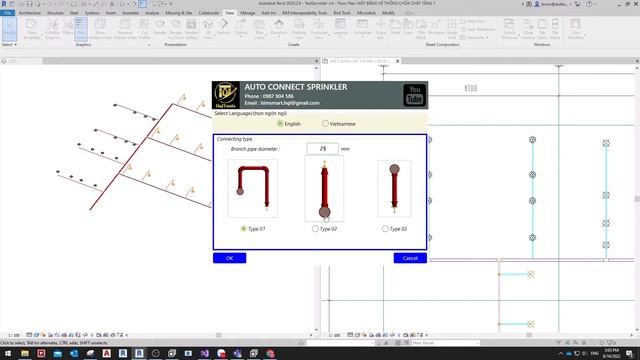This screenshot has height=360, width=640.
Task: Click the Tile Views ribbon icon
Action: coord(555,29)
